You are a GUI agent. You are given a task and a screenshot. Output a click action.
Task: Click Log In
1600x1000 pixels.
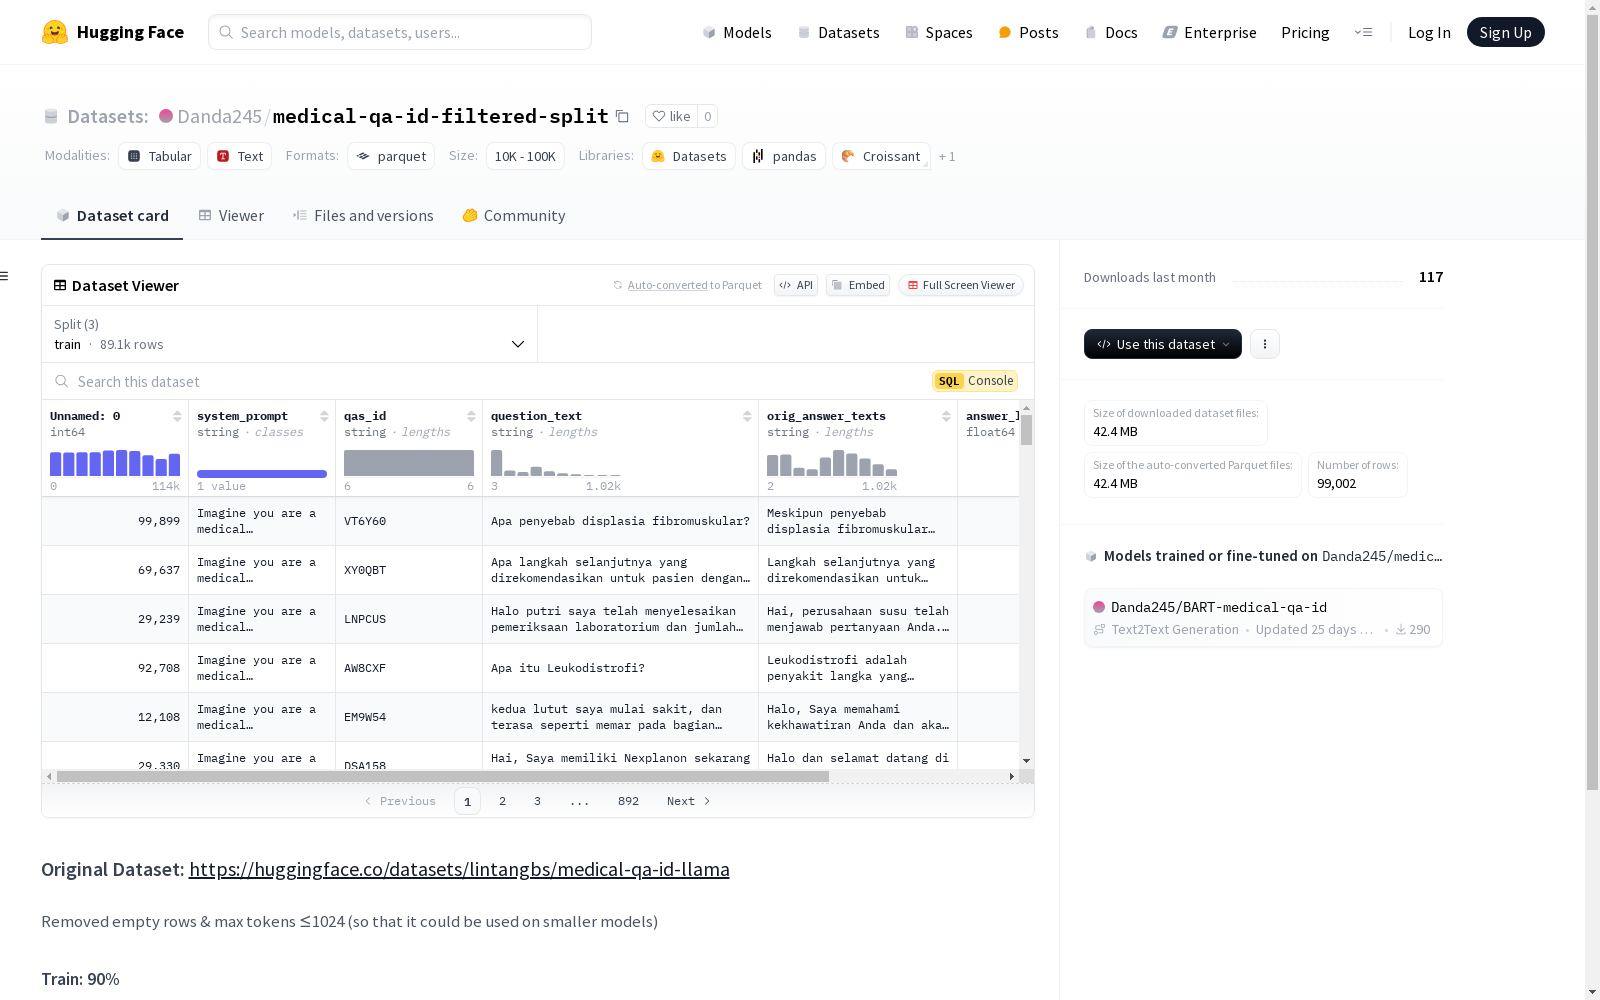click(1429, 32)
